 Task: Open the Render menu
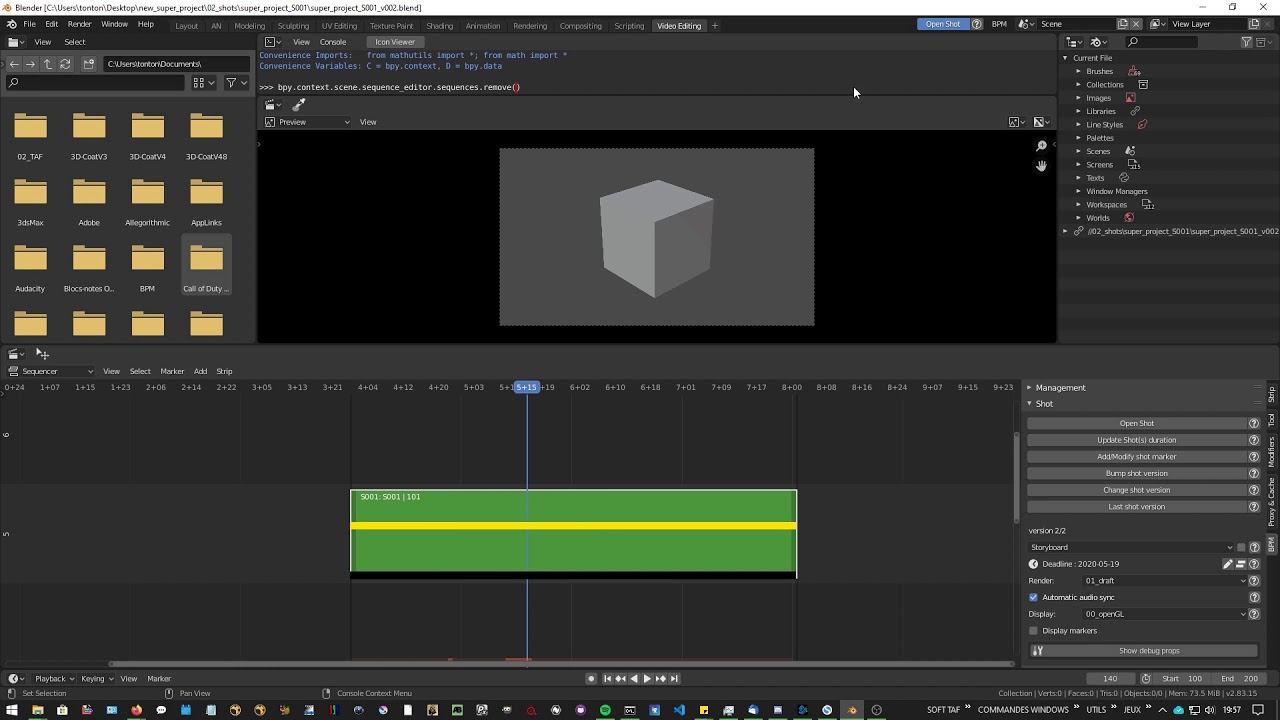tap(79, 24)
